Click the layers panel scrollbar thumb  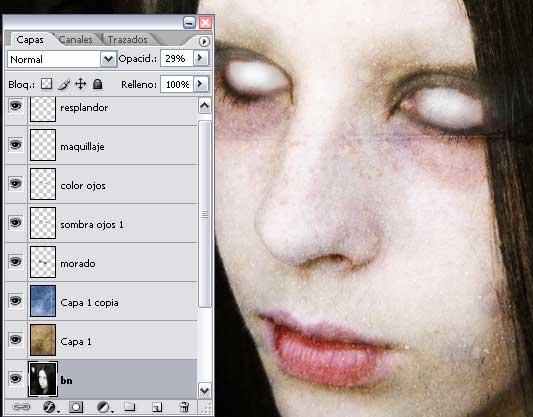click(x=204, y=214)
